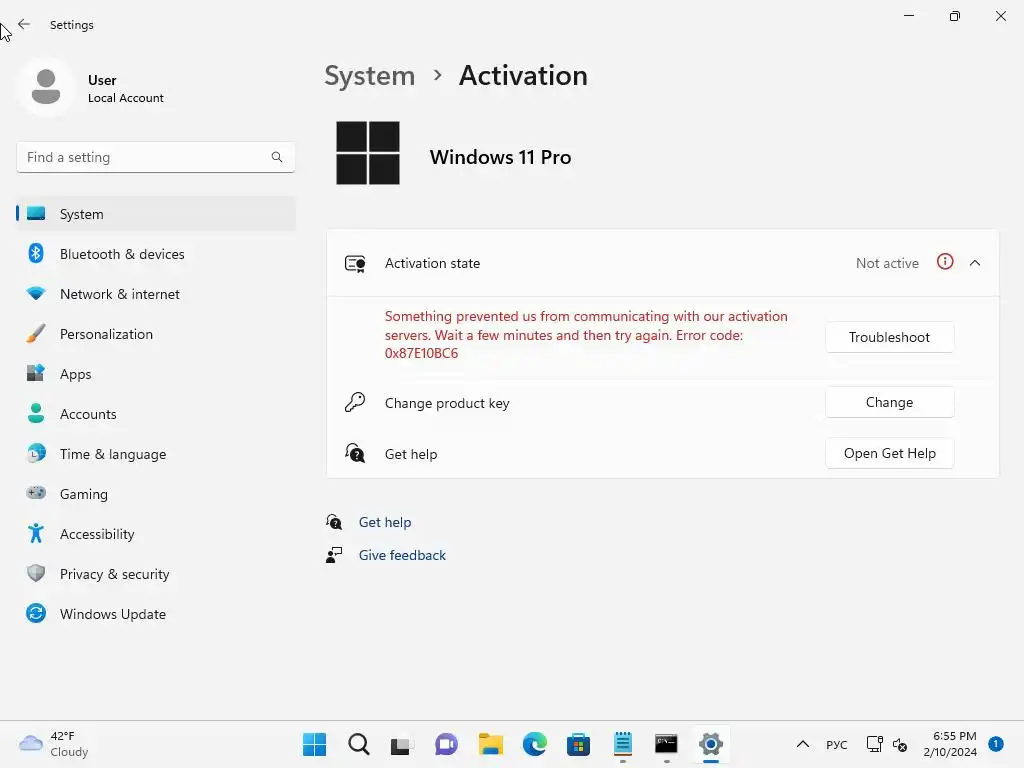Focus the Find a setting search box

(155, 157)
